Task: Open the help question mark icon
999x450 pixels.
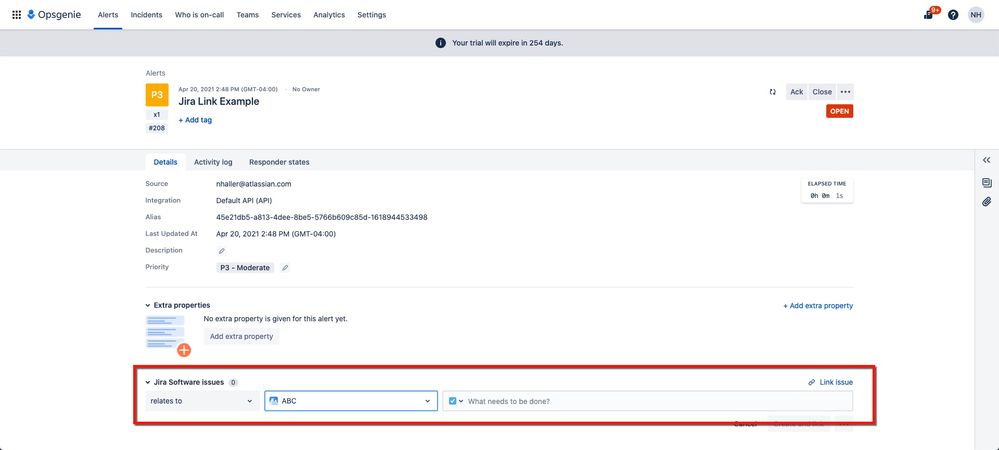Action: point(953,15)
